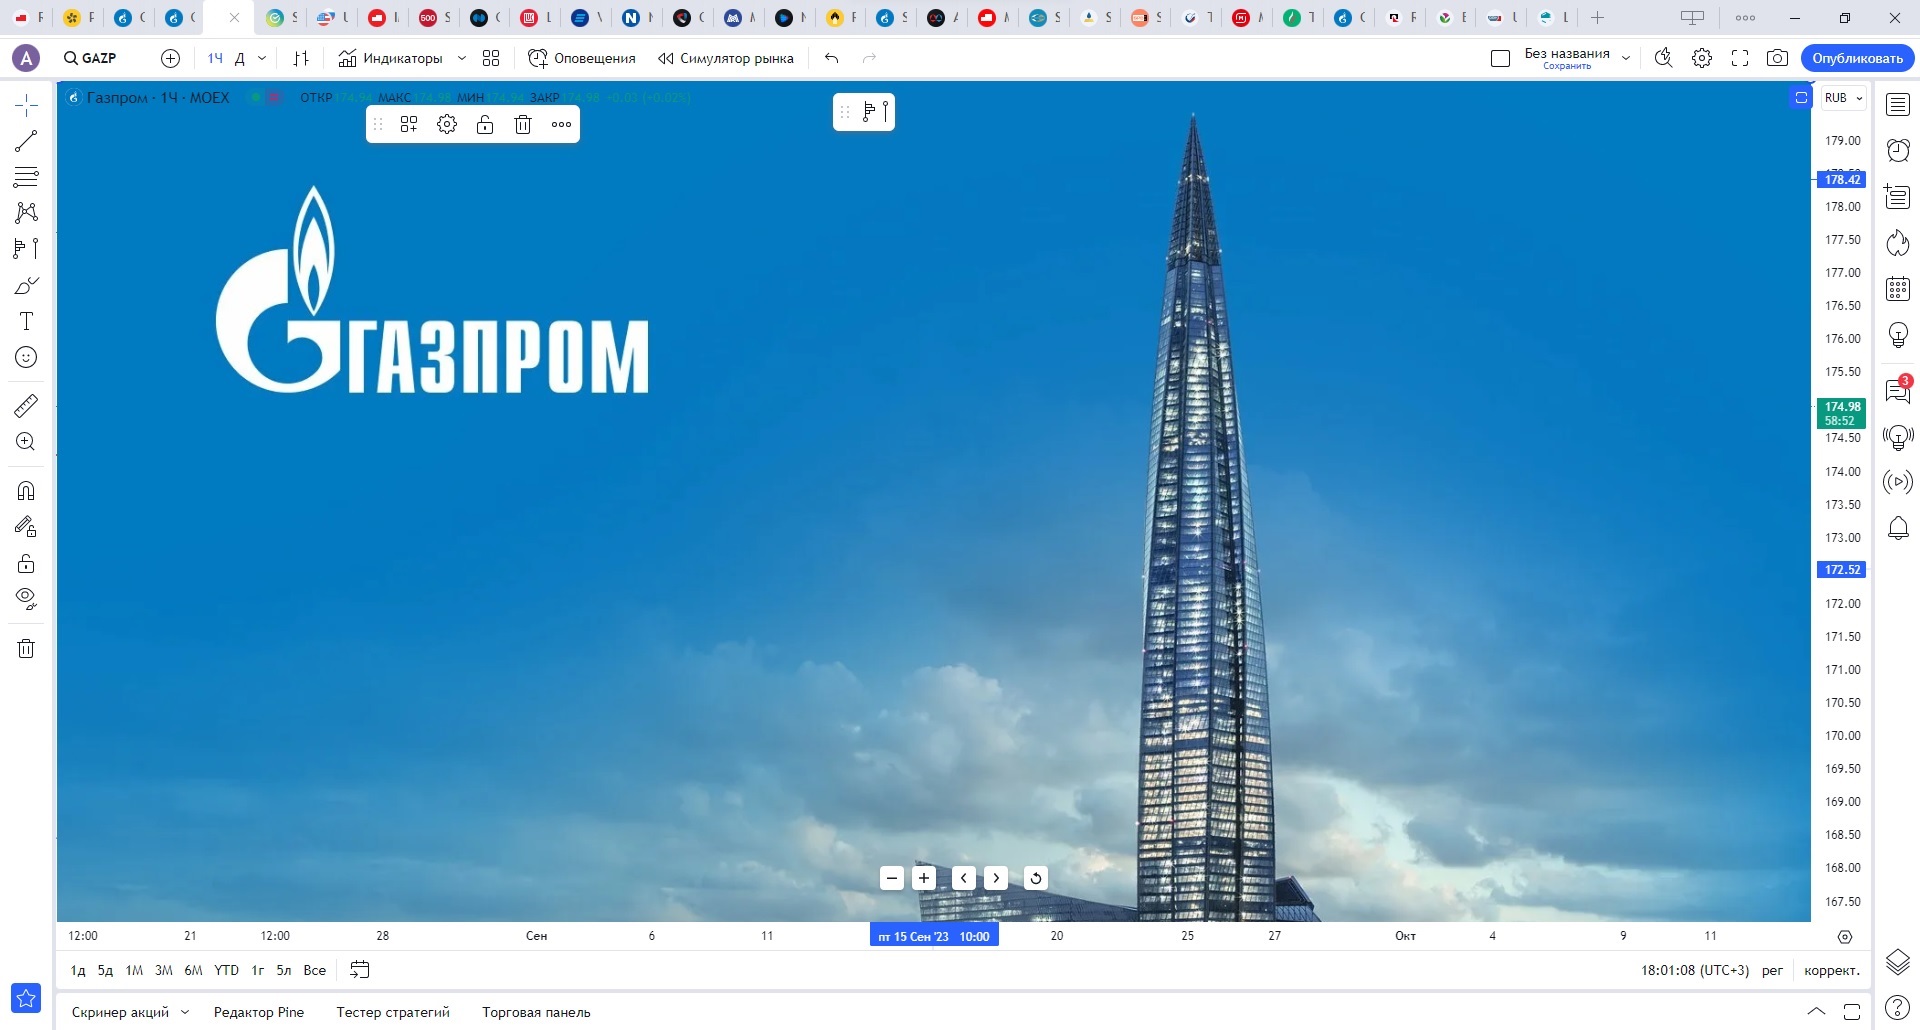Open the alerts clock panel
The image size is (1920, 1030).
(1898, 150)
